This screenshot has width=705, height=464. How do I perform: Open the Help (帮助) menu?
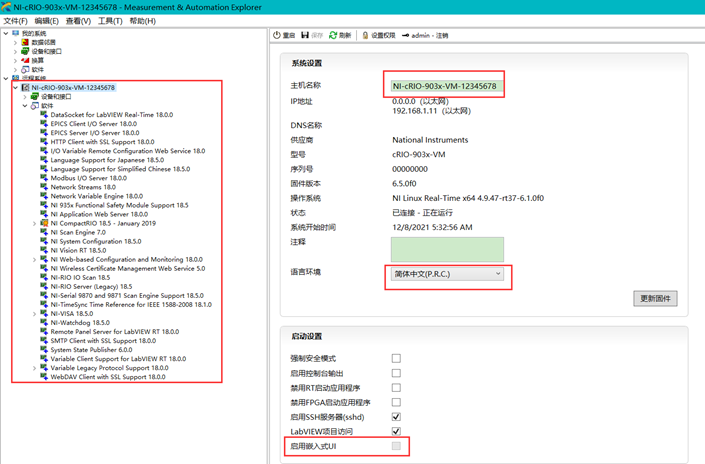143,21
